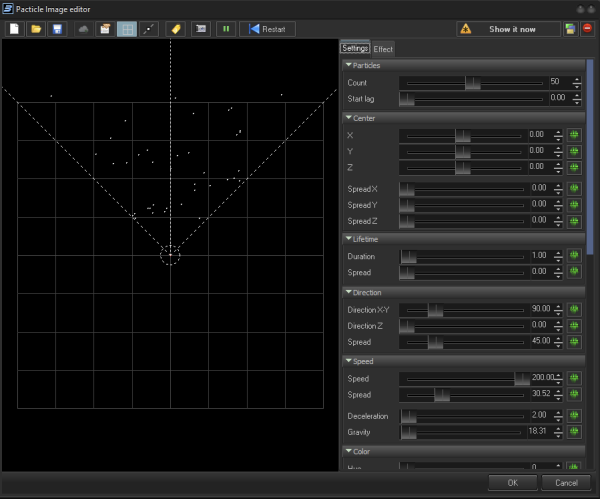Viewport: 600px width, 499px height.
Task: Click the red remove icon beside Show it now
Action: (588, 29)
